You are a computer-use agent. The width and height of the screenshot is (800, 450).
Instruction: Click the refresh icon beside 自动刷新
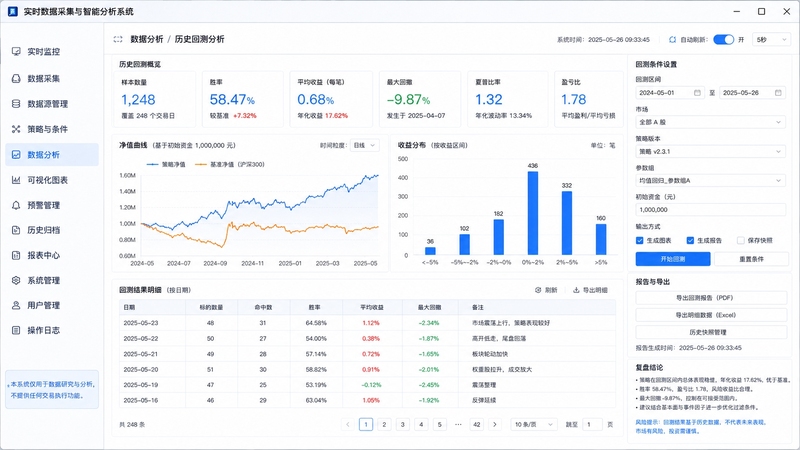click(x=672, y=39)
